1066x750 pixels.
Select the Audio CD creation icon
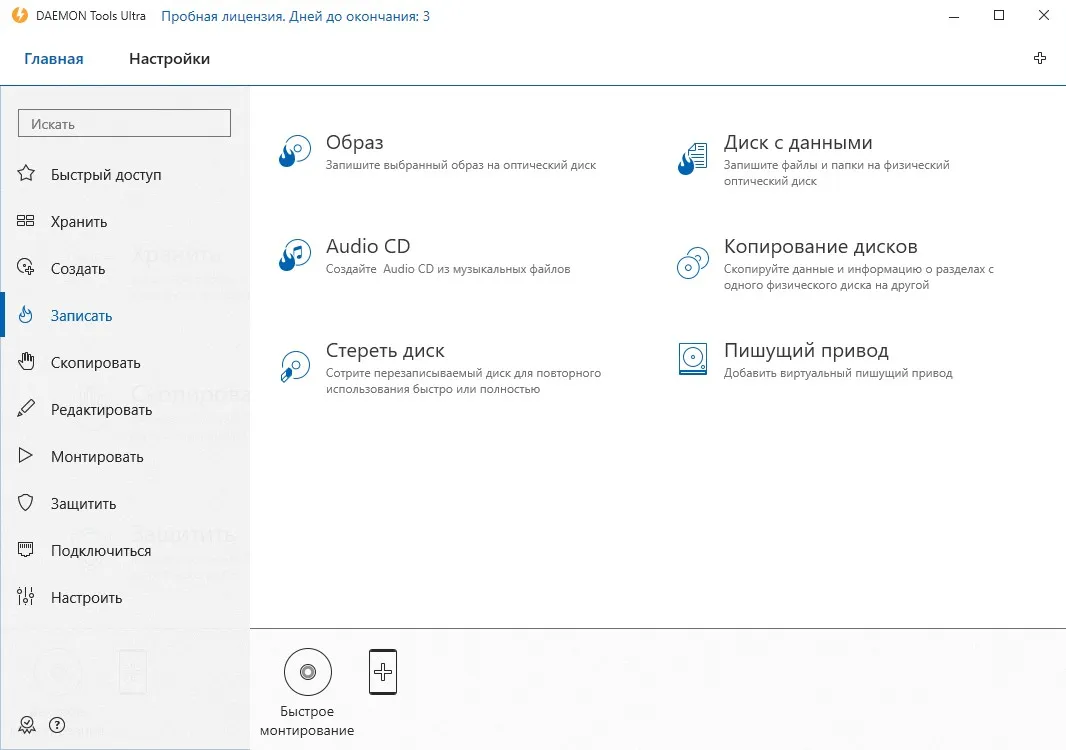294,256
